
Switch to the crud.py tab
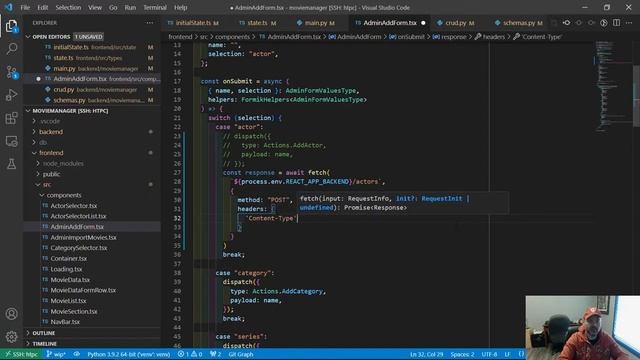tap(456, 23)
